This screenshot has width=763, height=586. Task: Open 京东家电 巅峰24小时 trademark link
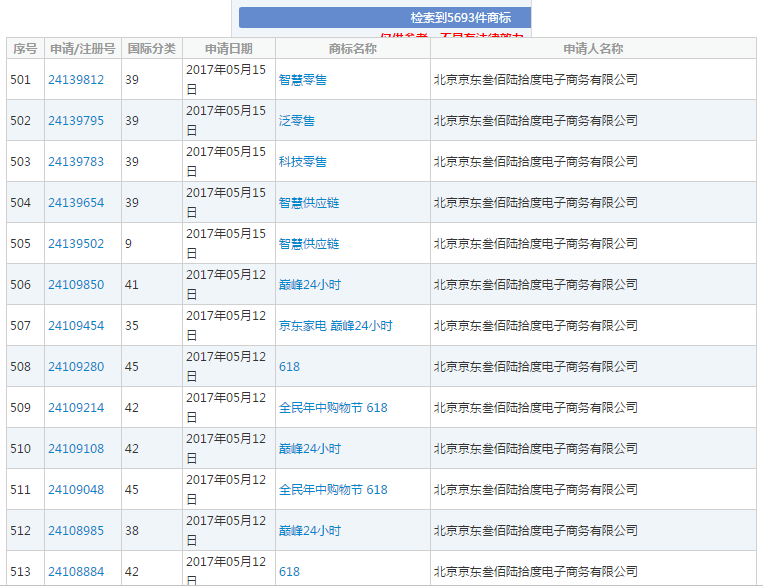[335, 326]
